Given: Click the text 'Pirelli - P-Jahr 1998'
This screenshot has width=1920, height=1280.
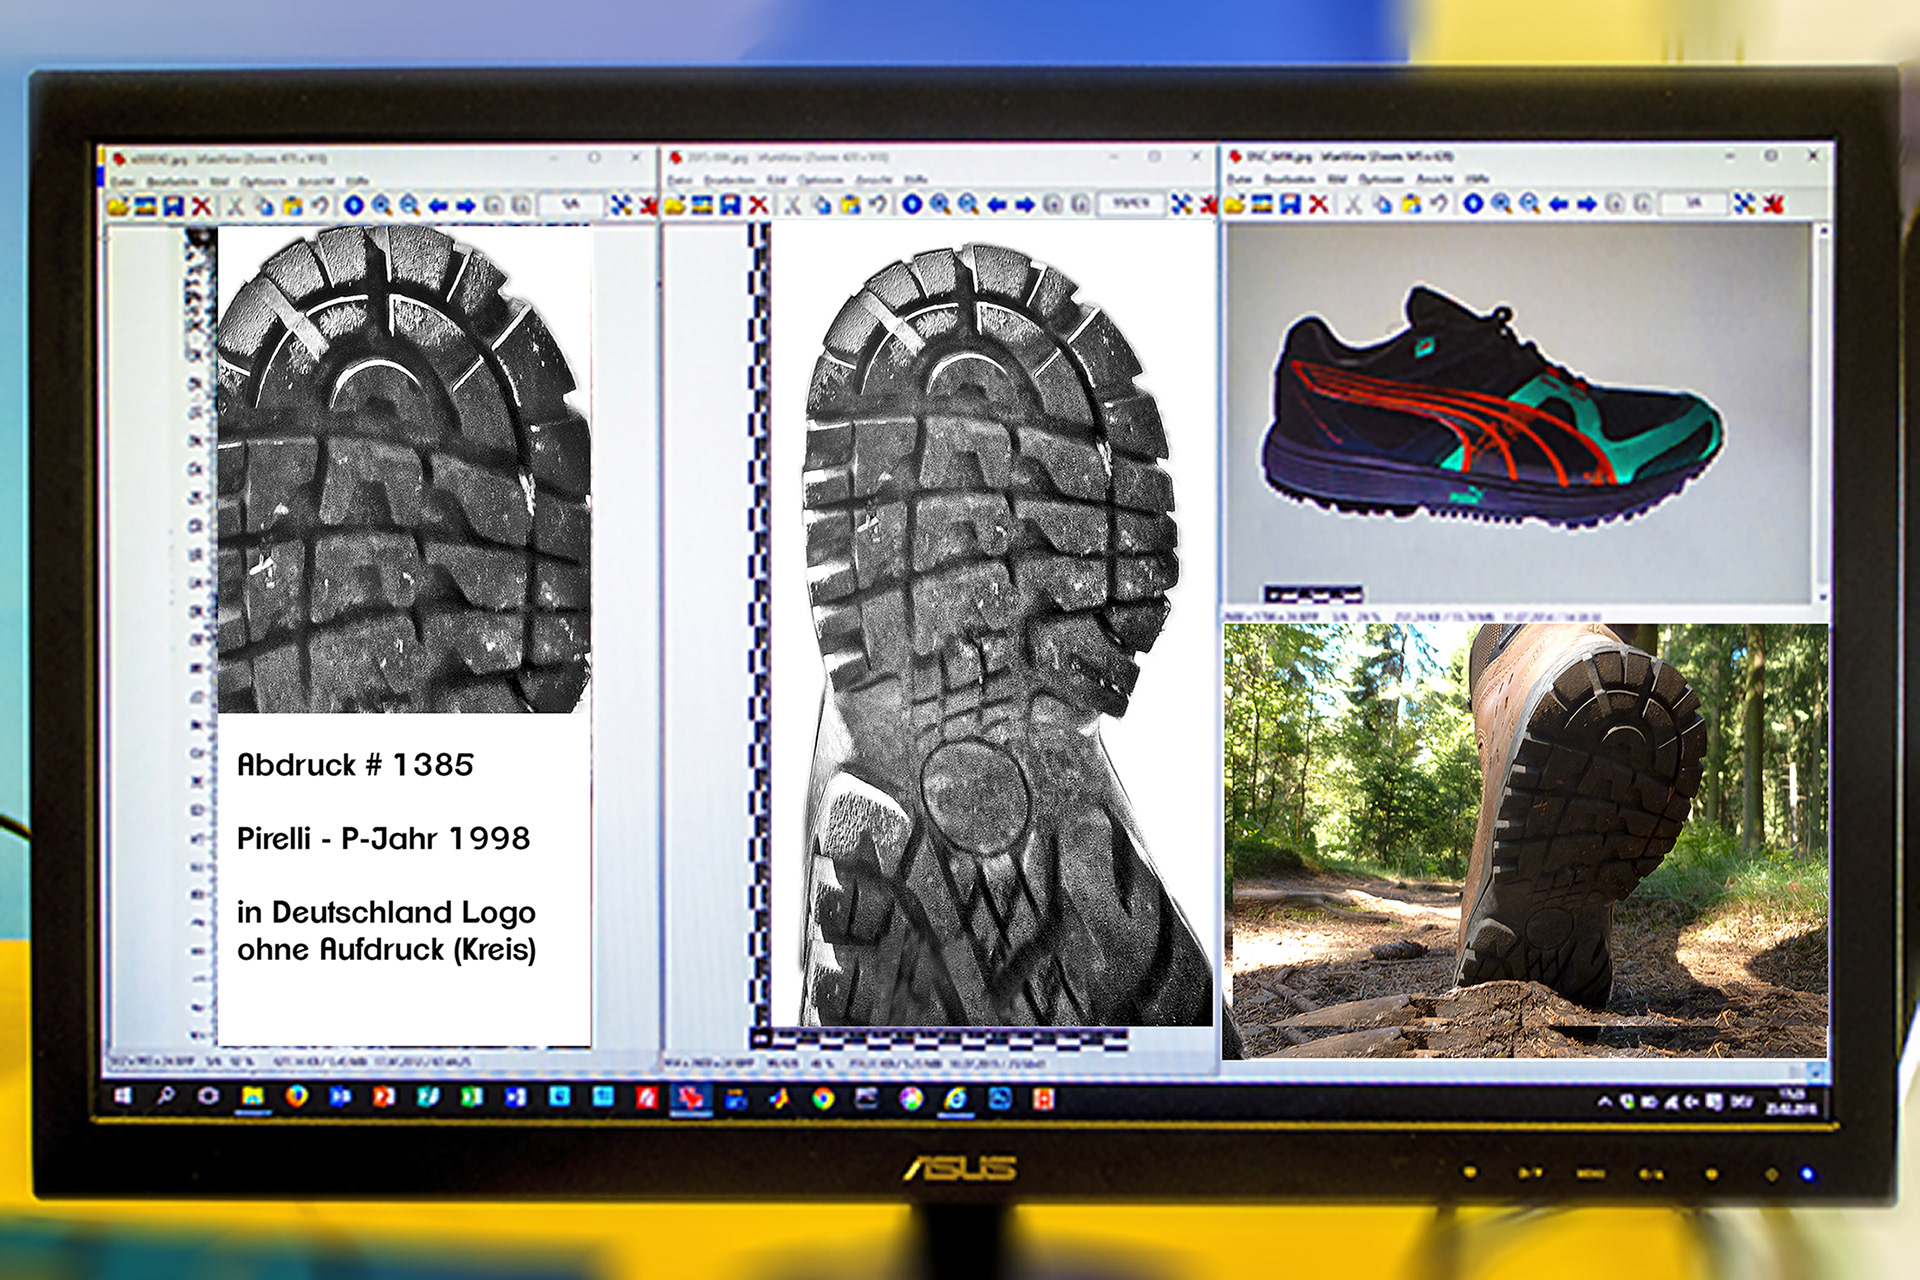Looking at the screenshot, I should coord(383,838).
